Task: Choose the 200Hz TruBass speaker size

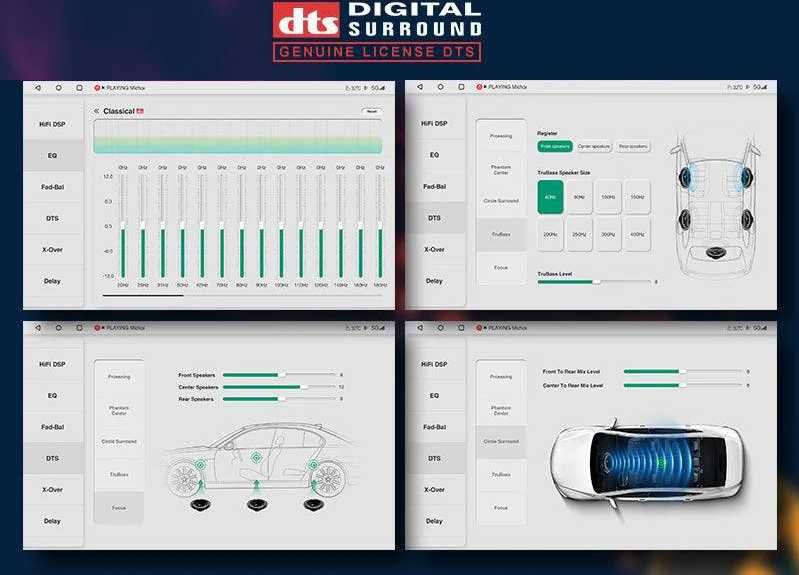Action: point(550,234)
